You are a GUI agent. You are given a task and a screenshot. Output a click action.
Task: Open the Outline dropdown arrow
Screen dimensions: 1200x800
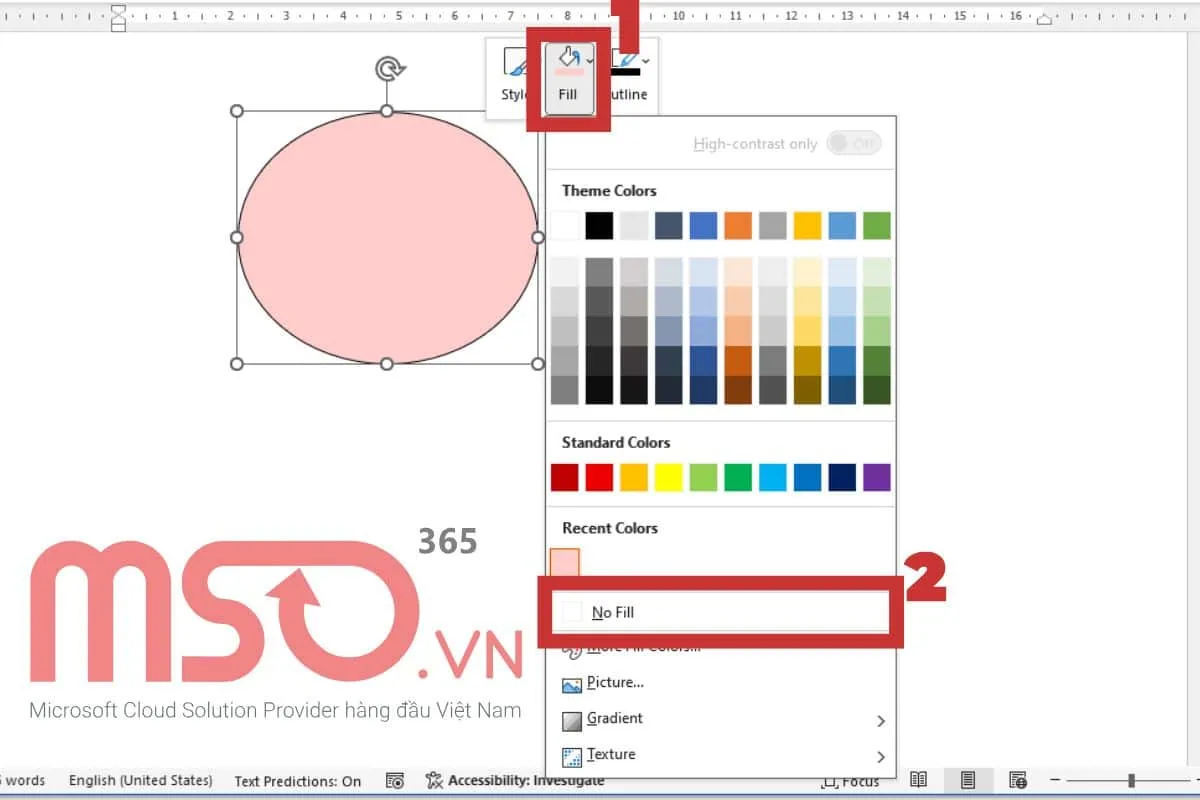[x=646, y=62]
